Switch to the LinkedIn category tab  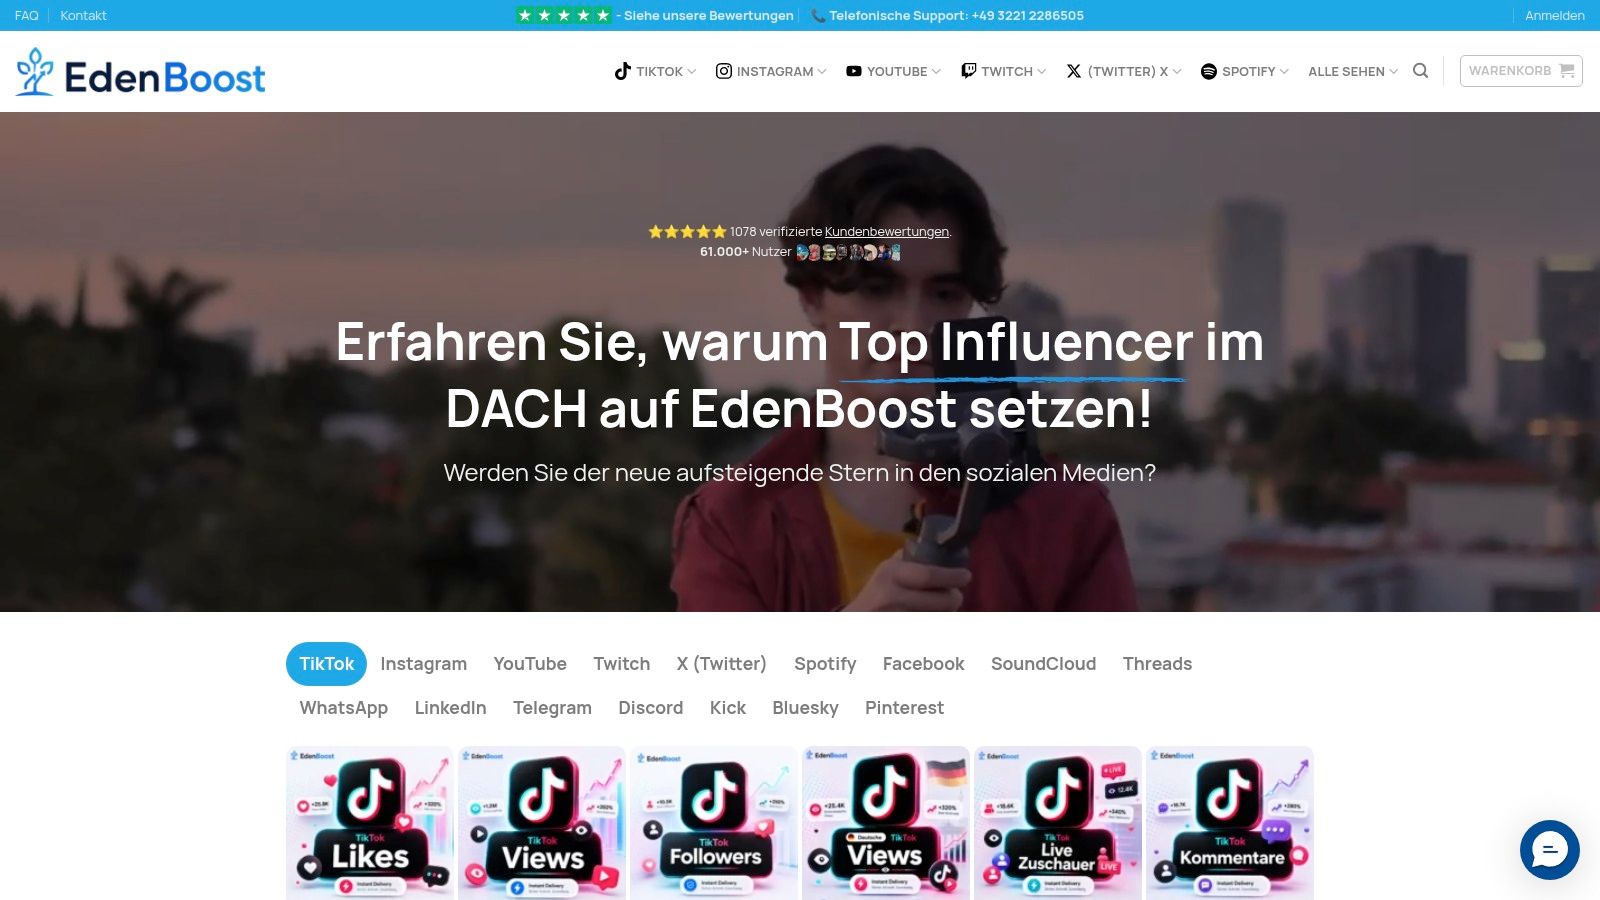pyautogui.click(x=450, y=708)
